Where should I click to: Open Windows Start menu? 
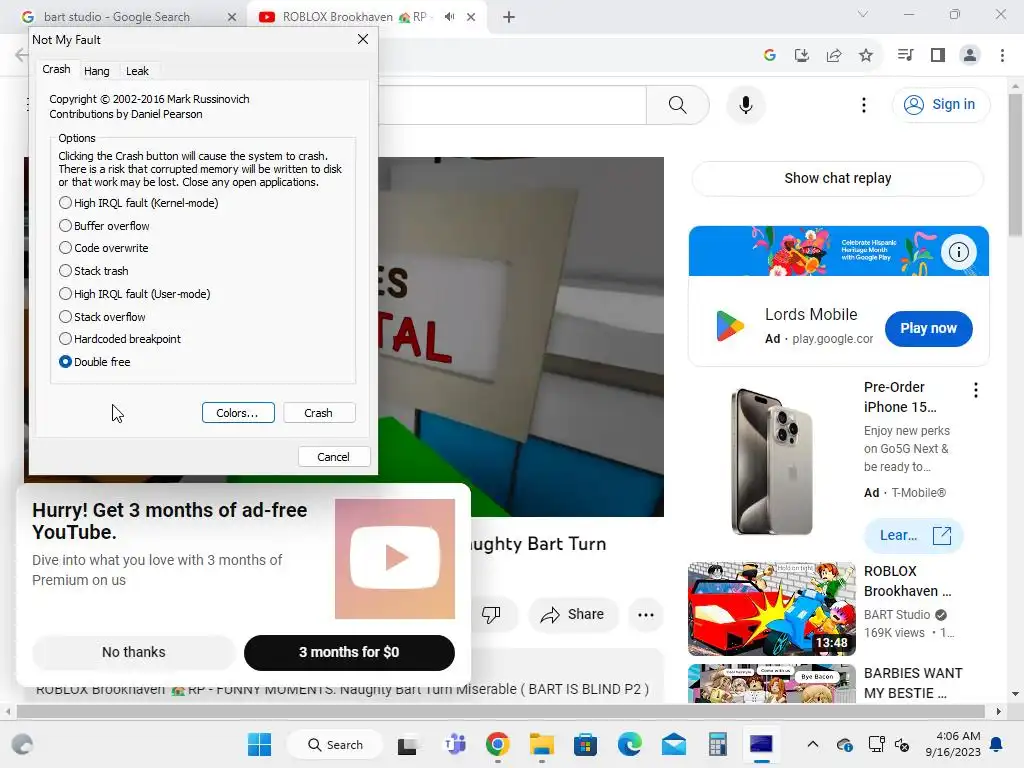pyautogui.click(x=259, y=744)
